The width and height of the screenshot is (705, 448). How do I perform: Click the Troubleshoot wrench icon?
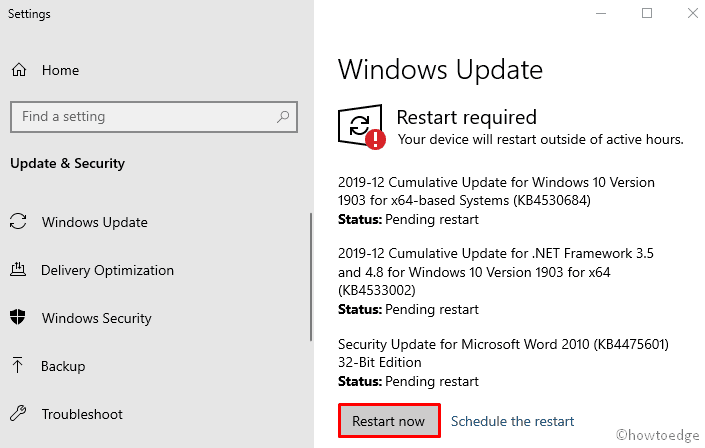coord(18,413)
